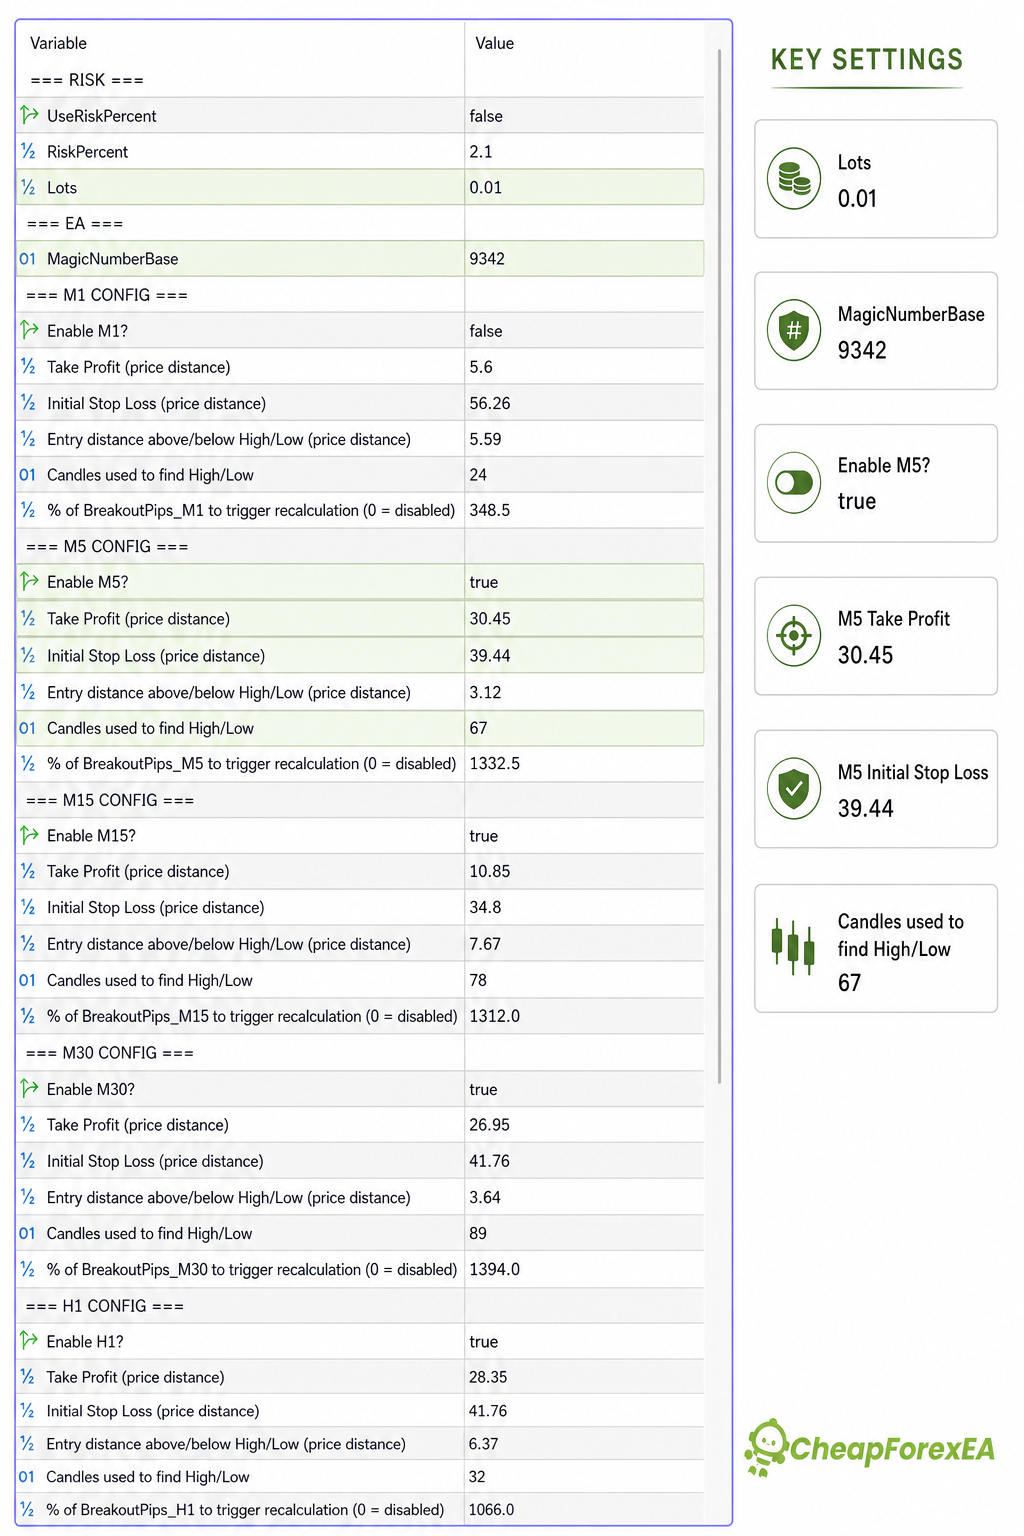The width and height of the screenshot is (1024, 1536).
Task: Select the value 1394.0 for BreakoutPips_M30
Action: [x=495, y=1270]
